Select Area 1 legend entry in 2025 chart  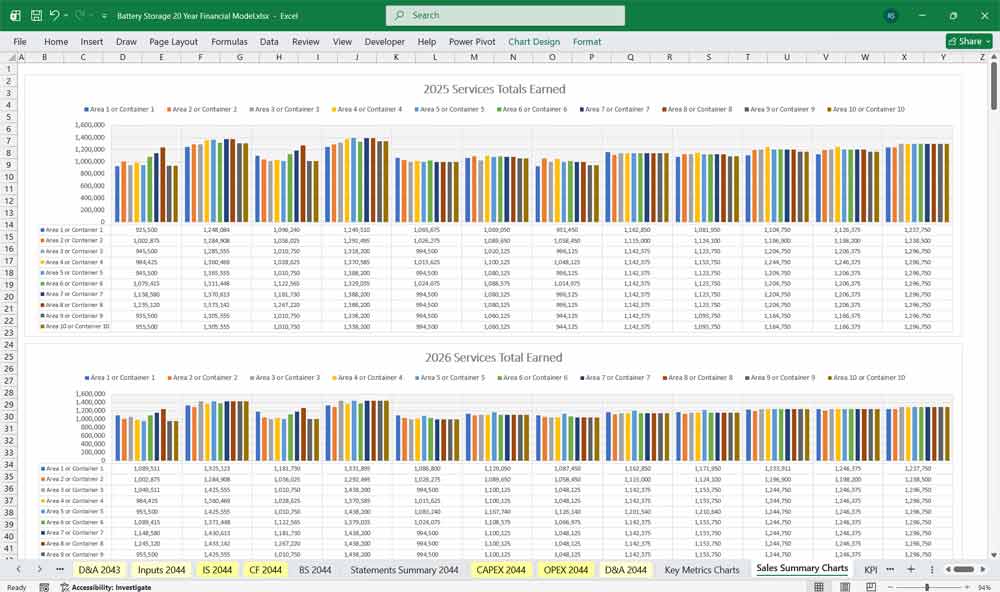coord(119,109)
